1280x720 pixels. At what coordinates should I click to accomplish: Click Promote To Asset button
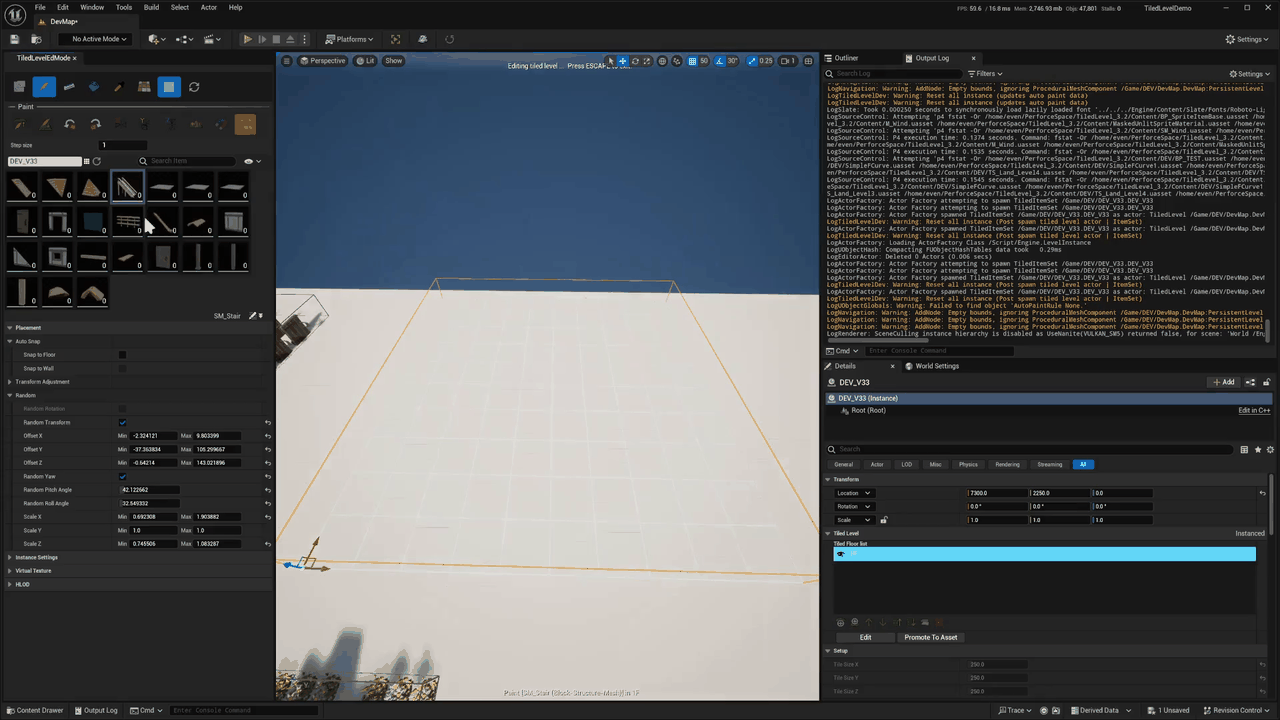(x=931, y=637)
